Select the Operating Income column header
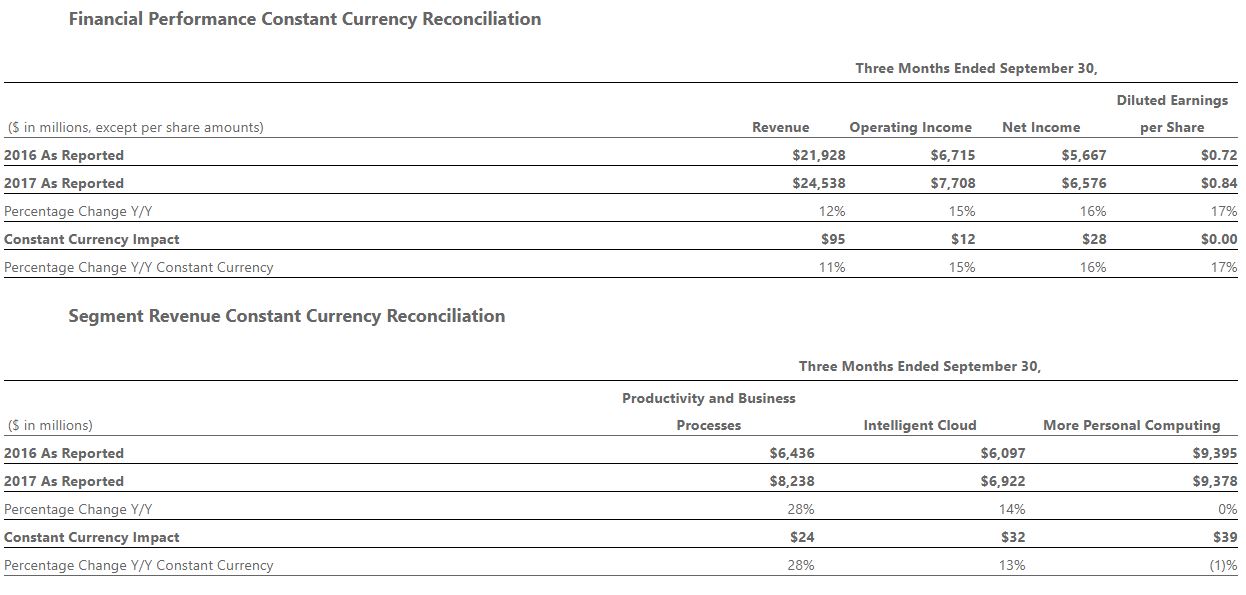The image size is (1246, 595). [x=910, y=127]
